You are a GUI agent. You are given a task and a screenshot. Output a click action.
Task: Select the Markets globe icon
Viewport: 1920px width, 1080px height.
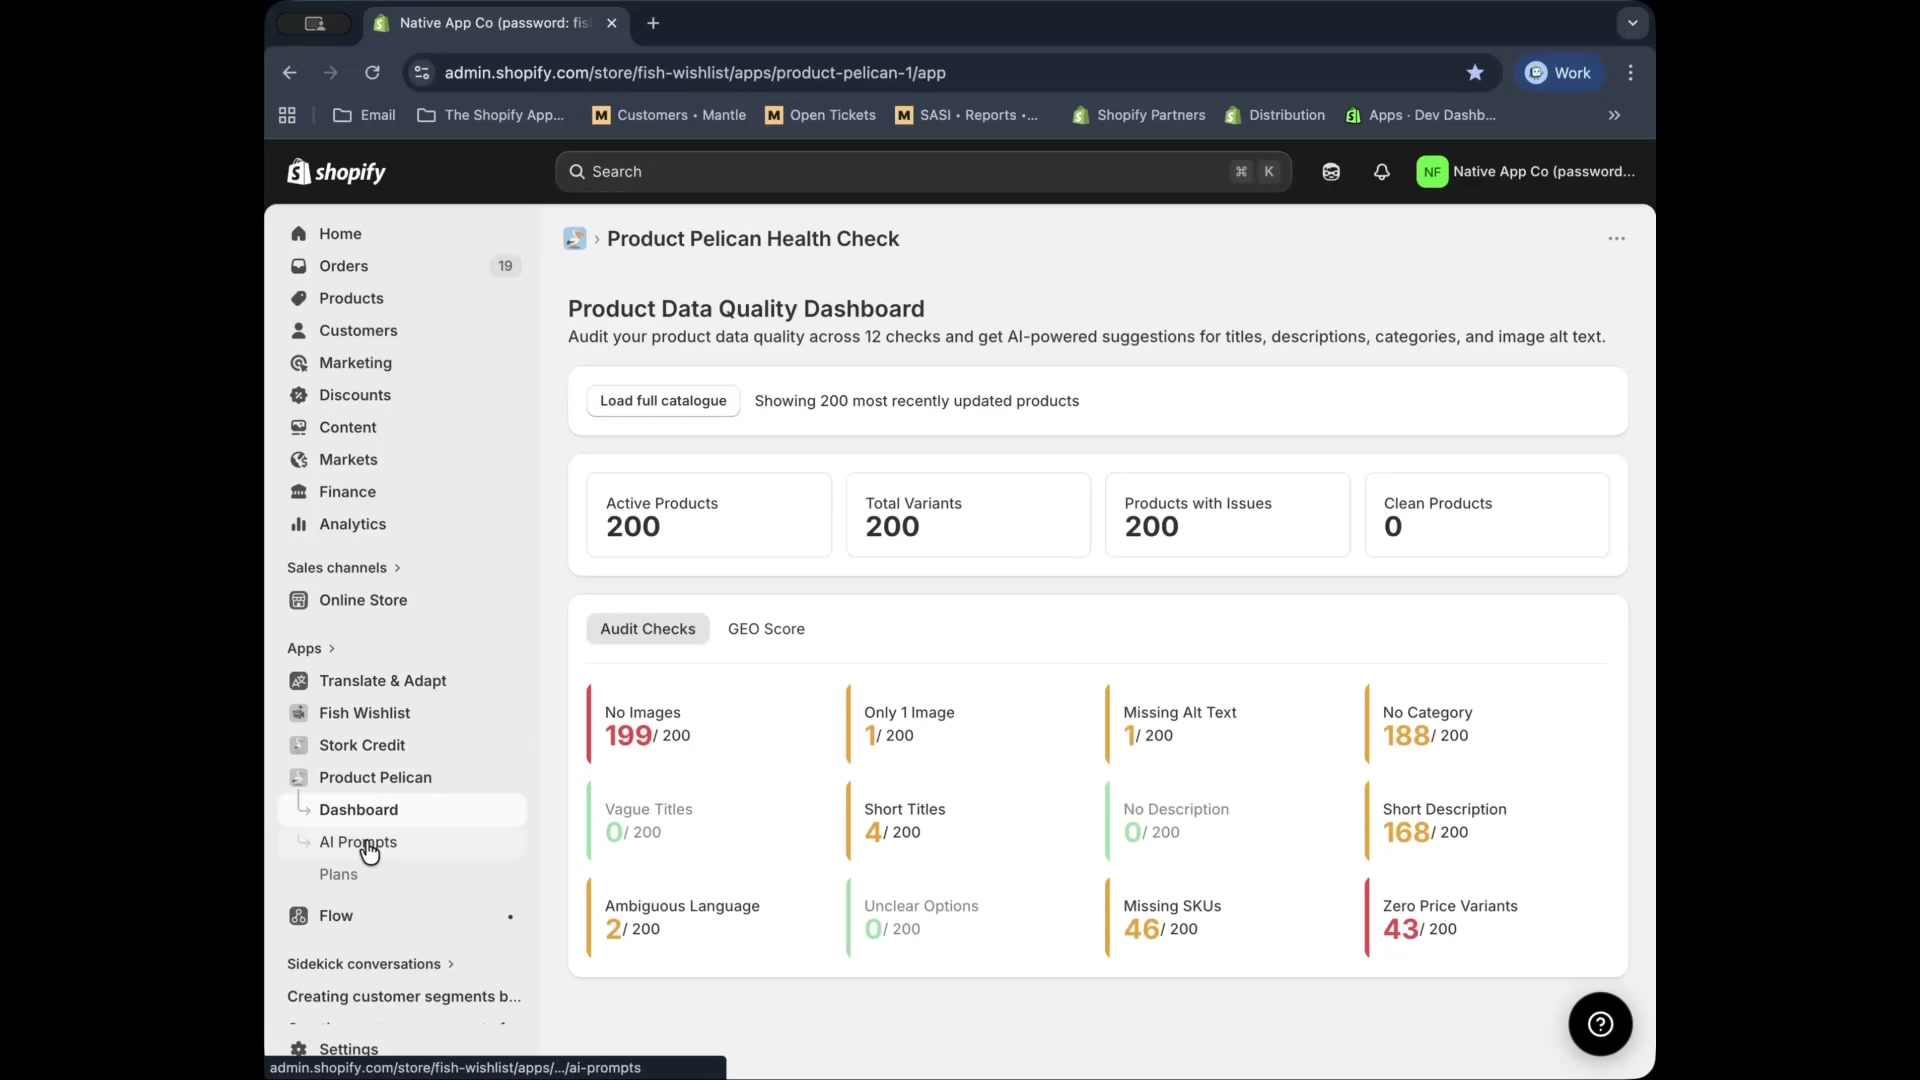[298, 459]
